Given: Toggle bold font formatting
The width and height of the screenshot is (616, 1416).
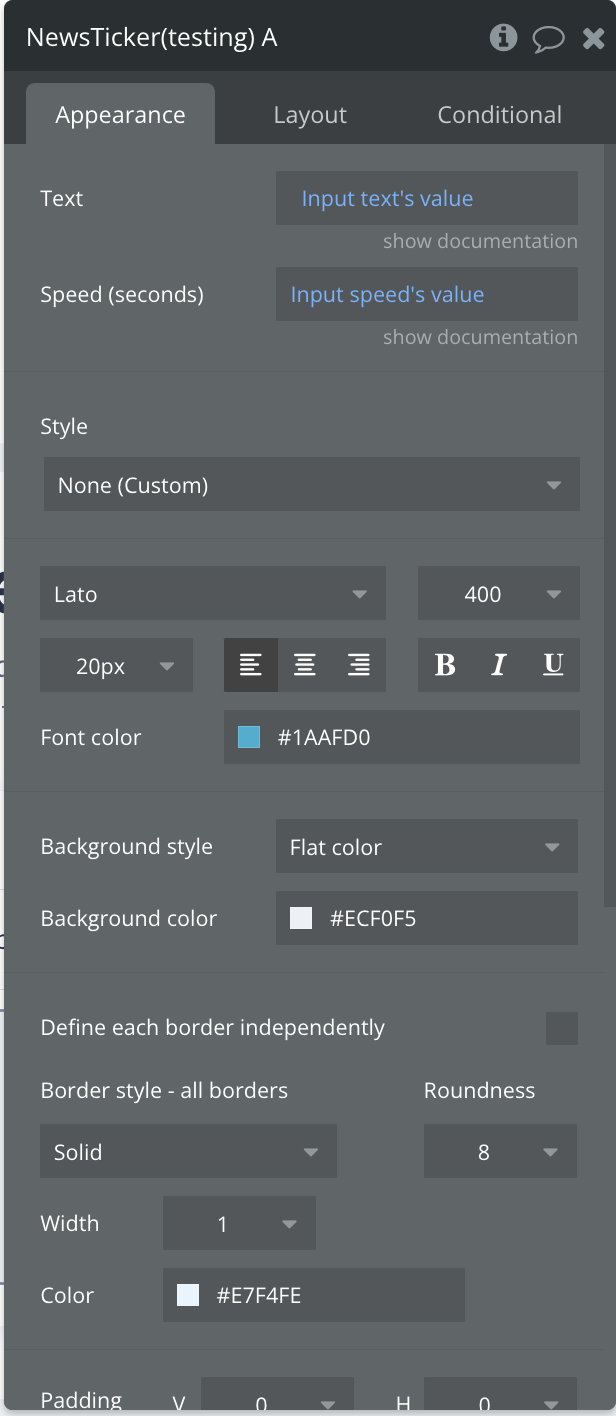Looking at the screenshot, I should (x=445, y=665).
